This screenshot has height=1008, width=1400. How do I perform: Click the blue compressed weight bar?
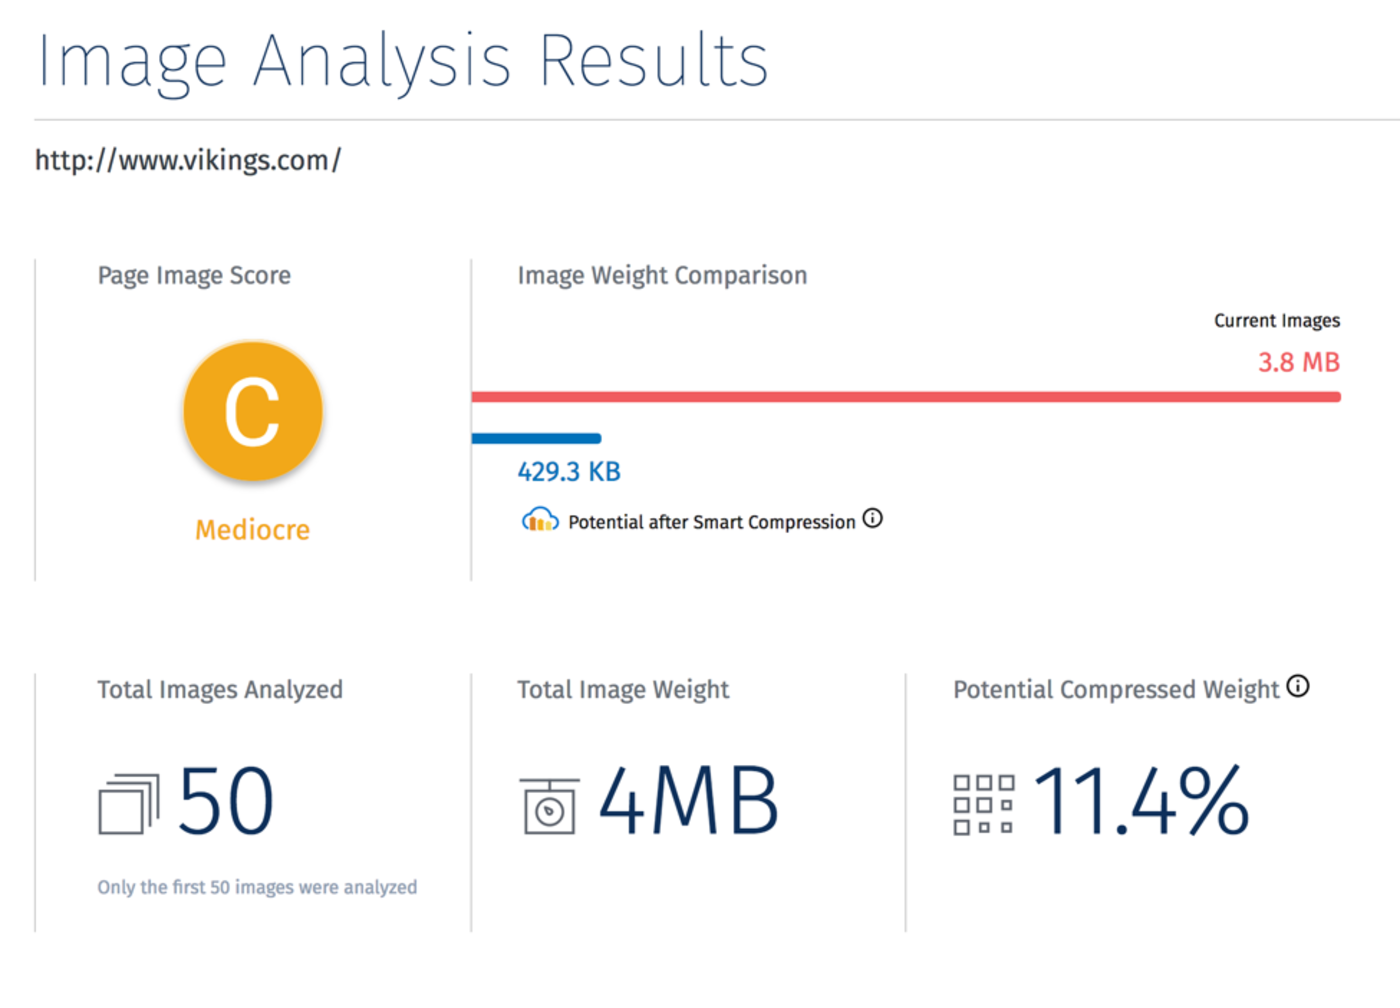click(x=536, y=438)
